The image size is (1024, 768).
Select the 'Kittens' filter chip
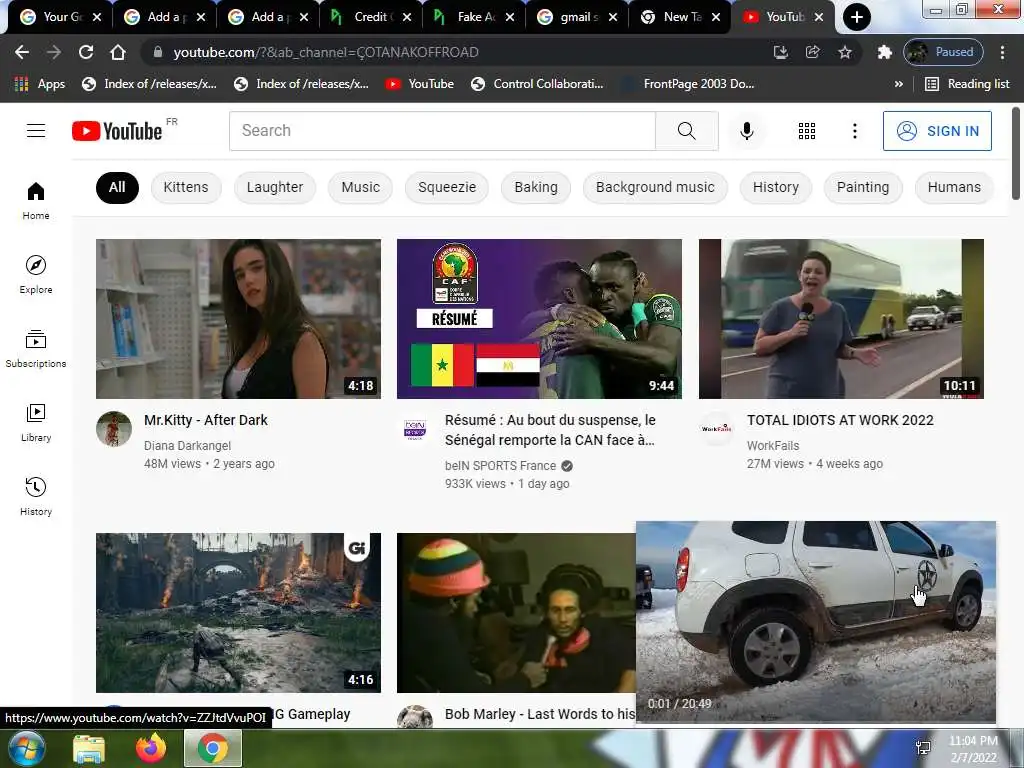[x=186, y=187]
